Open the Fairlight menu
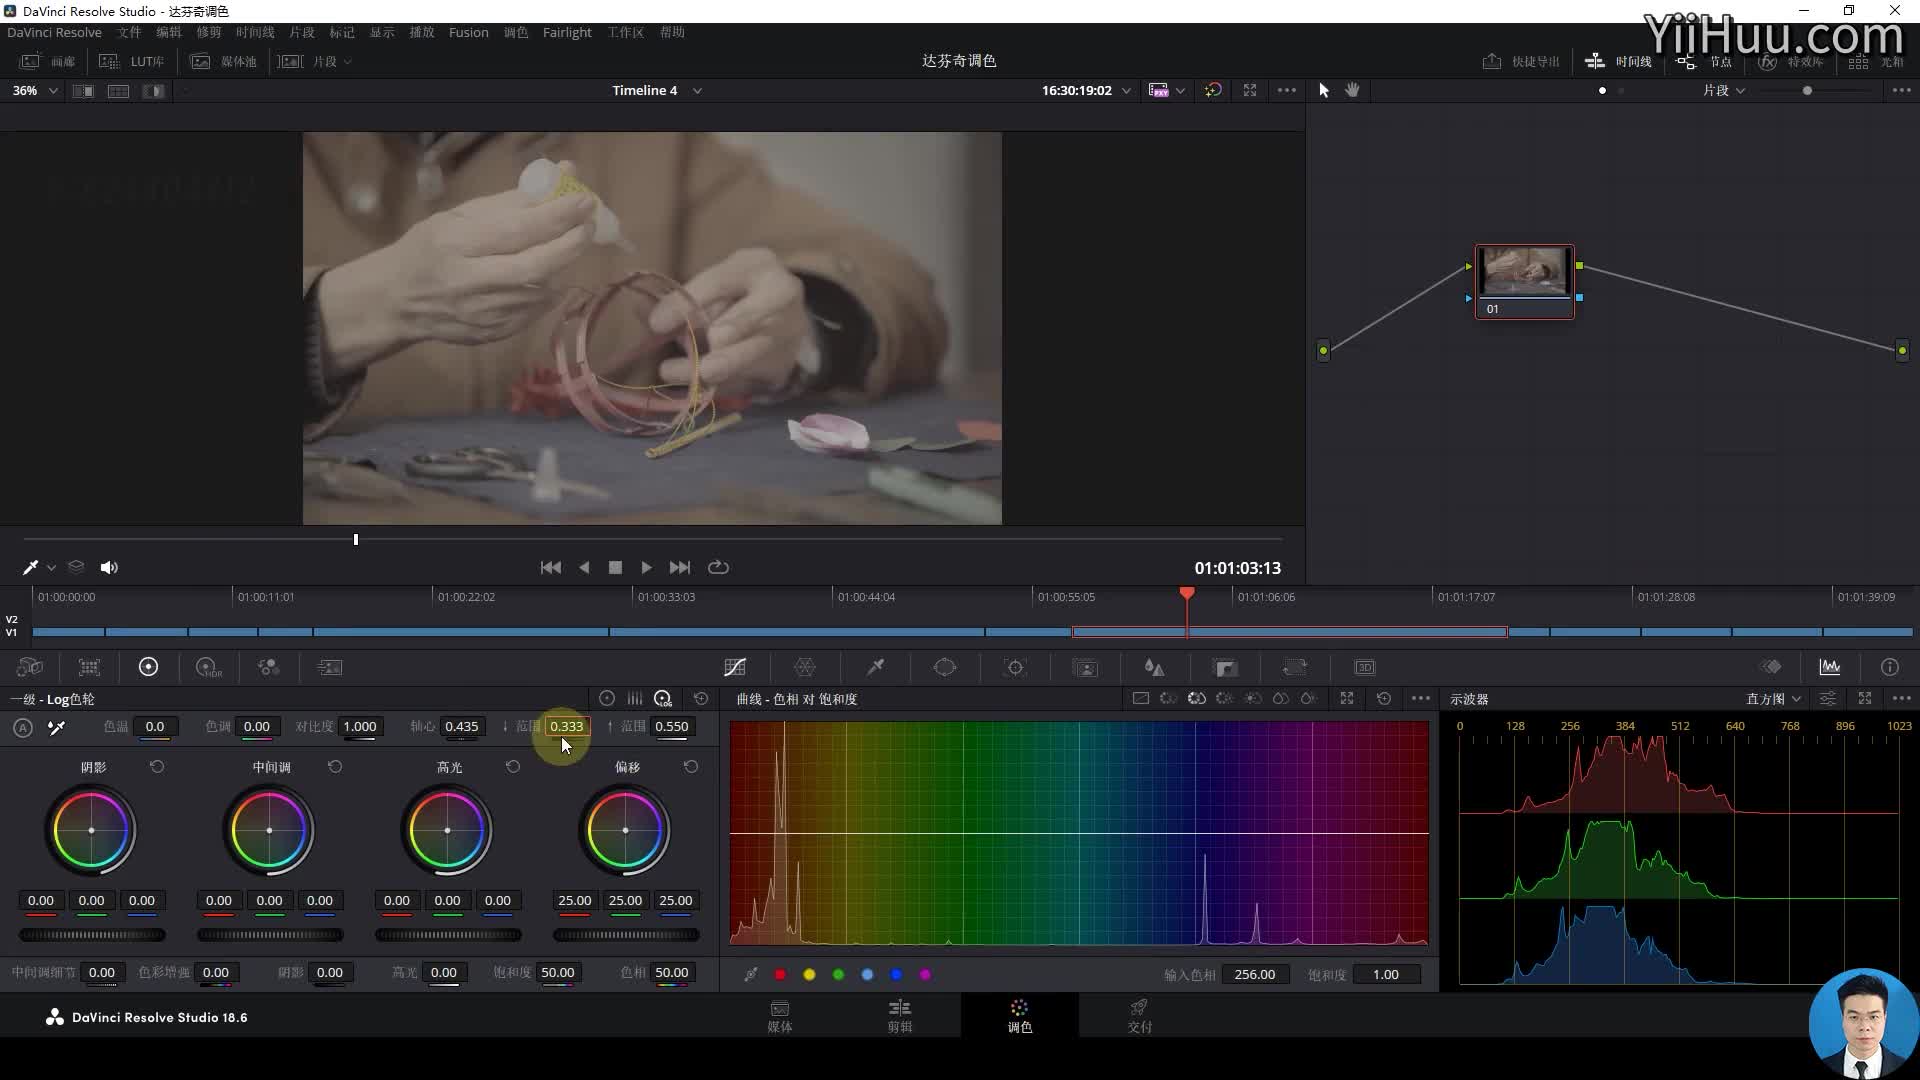Viewport: 1920px width, 1080px height. coord(567,32)
